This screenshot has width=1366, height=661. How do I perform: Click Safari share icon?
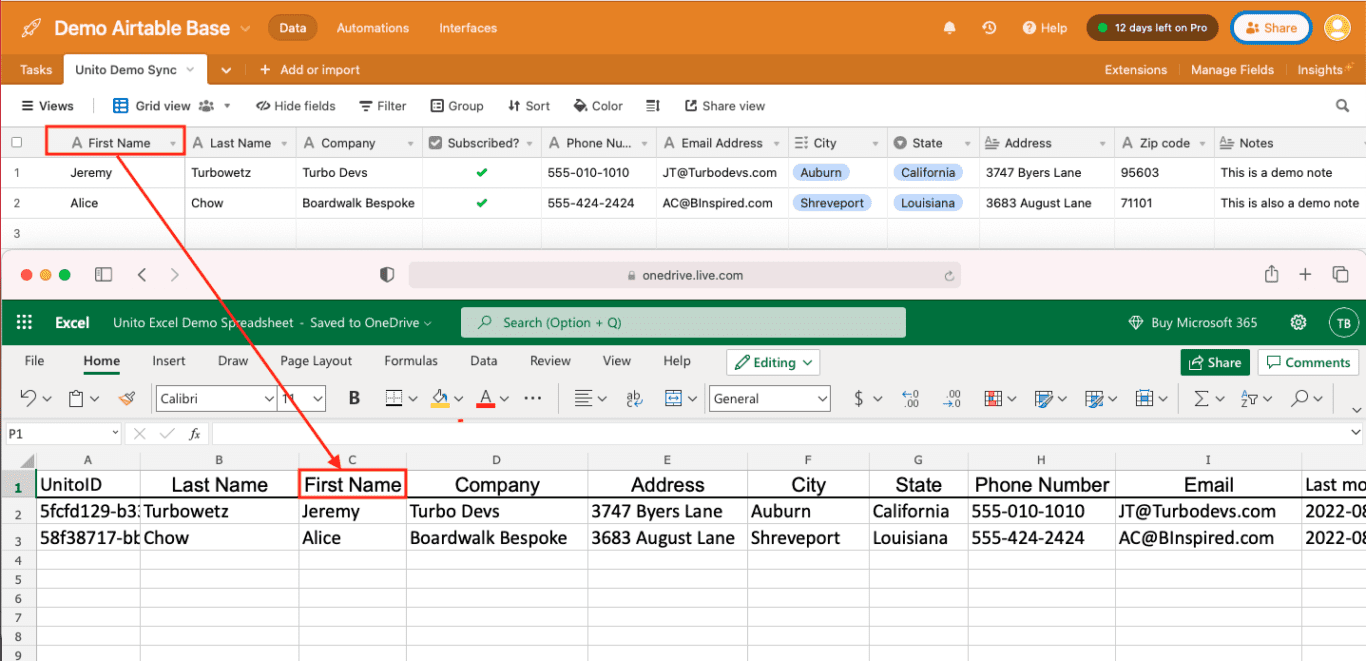tap(1272, 274)
